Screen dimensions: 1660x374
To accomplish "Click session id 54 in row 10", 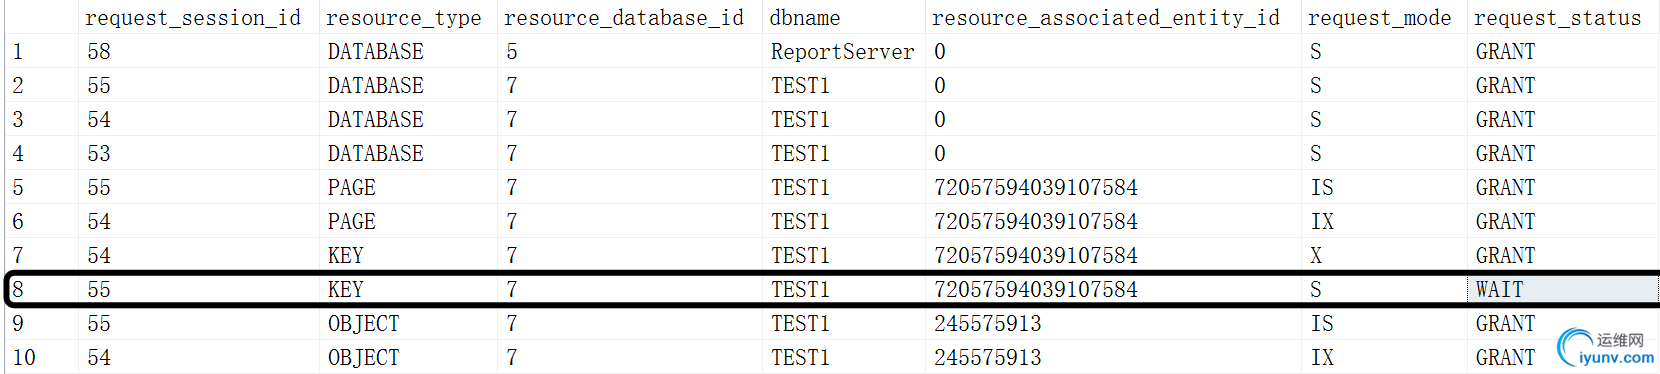I will 199,357.
